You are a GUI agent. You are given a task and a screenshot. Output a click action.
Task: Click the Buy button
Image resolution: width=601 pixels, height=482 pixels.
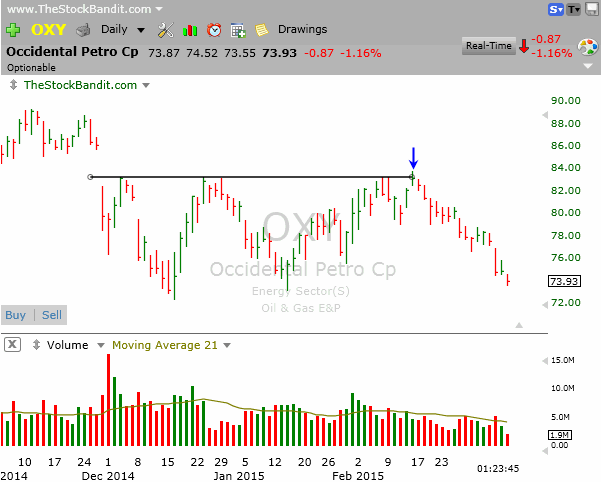click(16, 315)
